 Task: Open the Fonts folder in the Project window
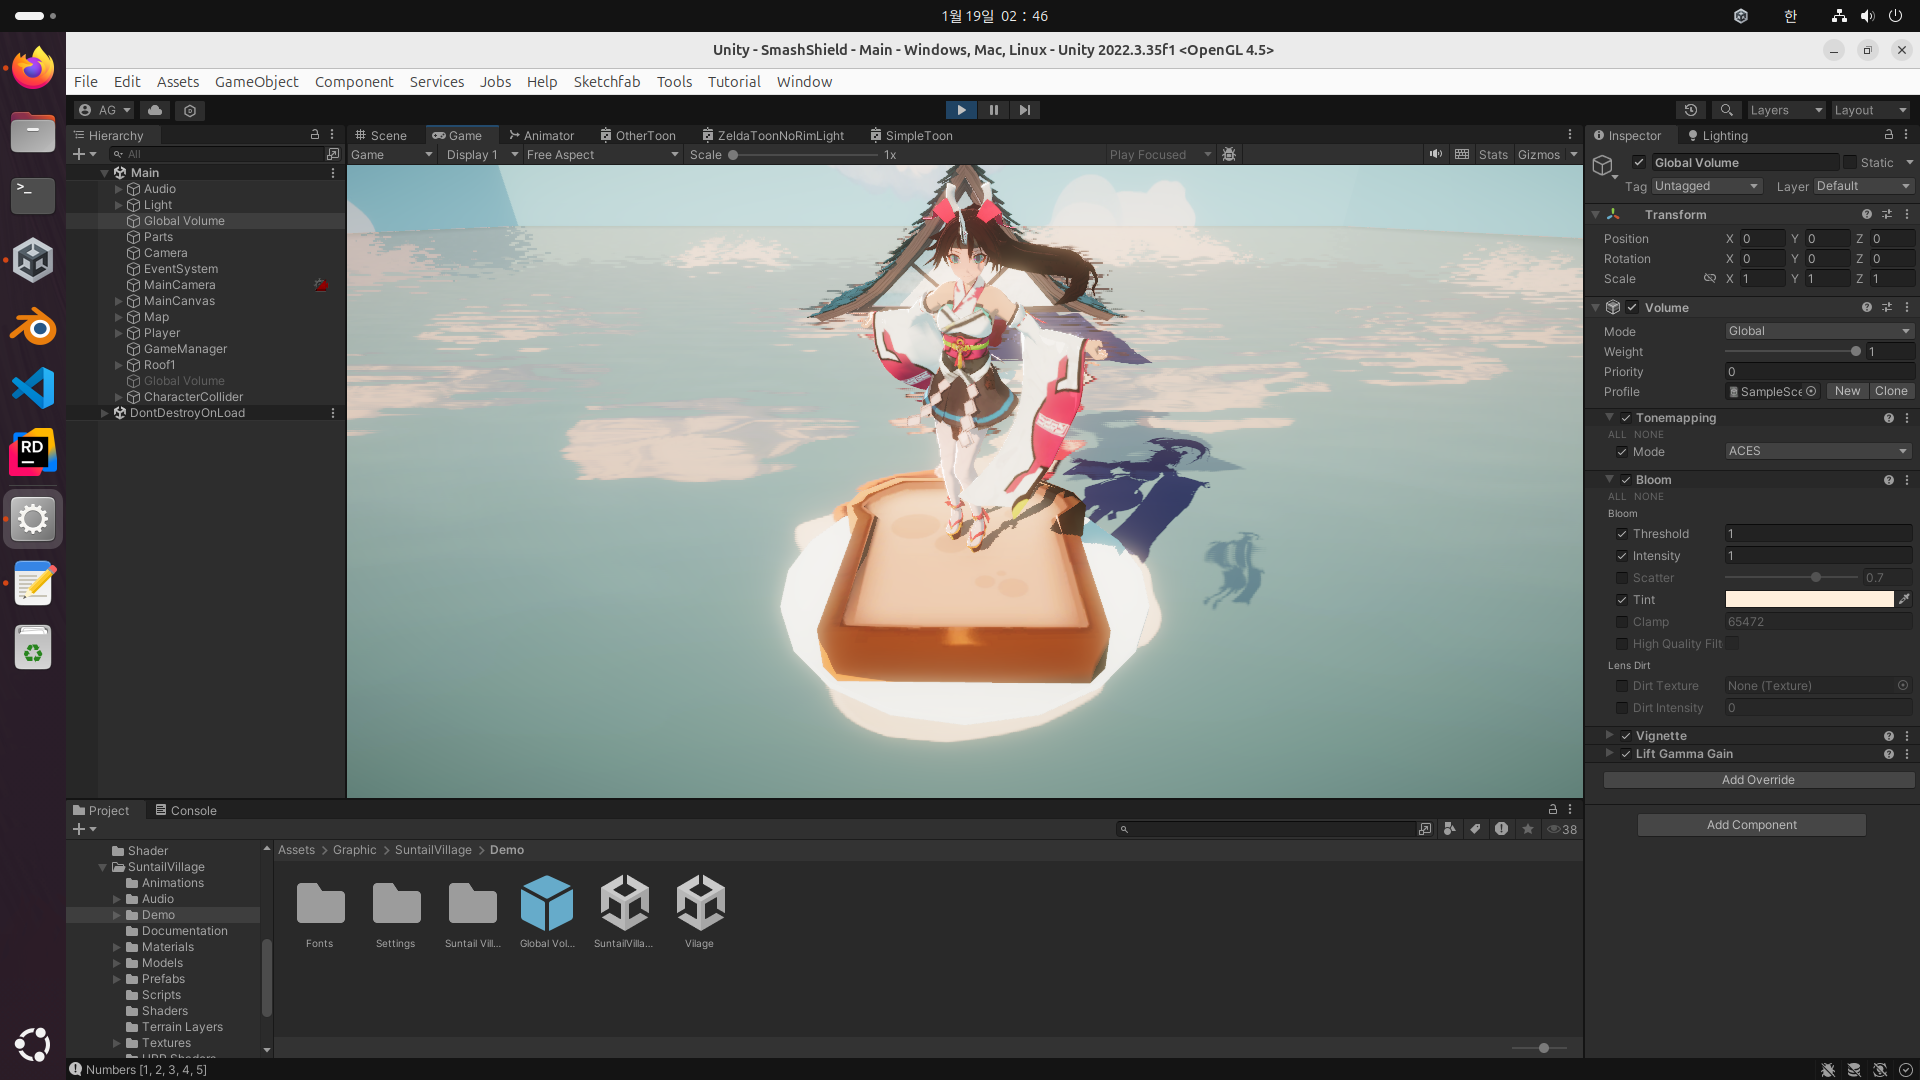320,911
